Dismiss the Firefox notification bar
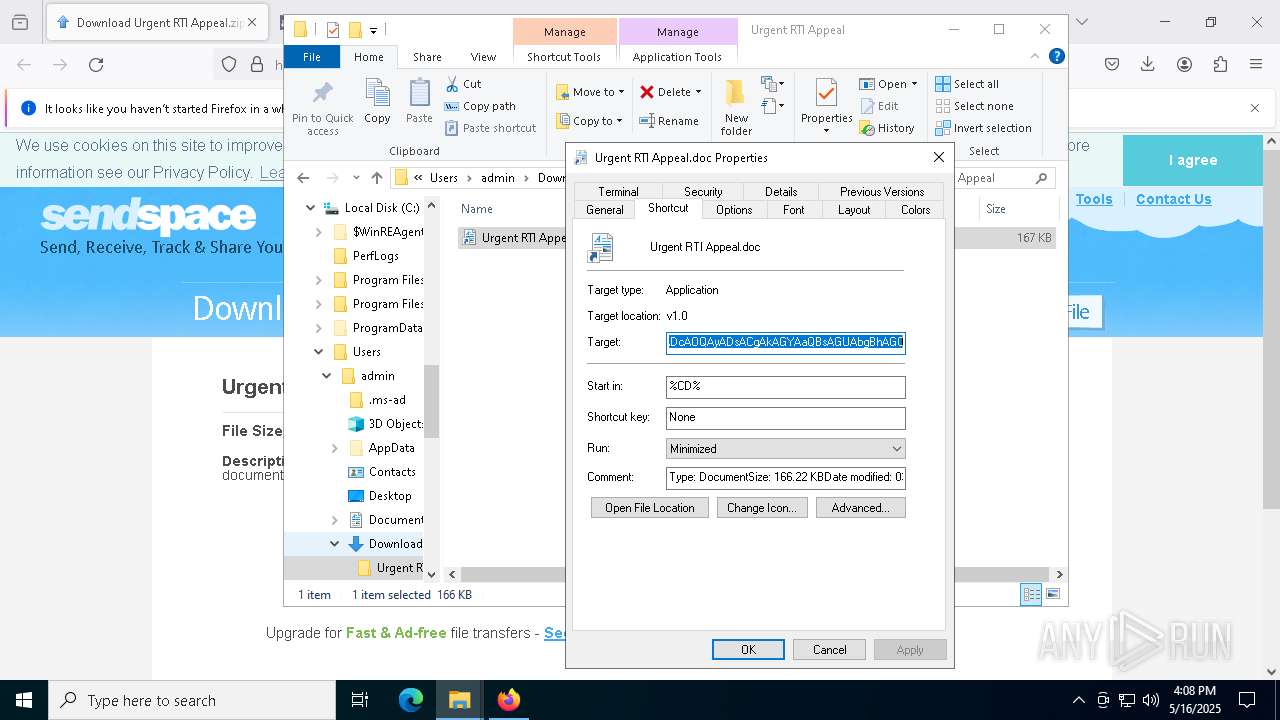This screenshot has height=720, width=1280. point(1255,108)
